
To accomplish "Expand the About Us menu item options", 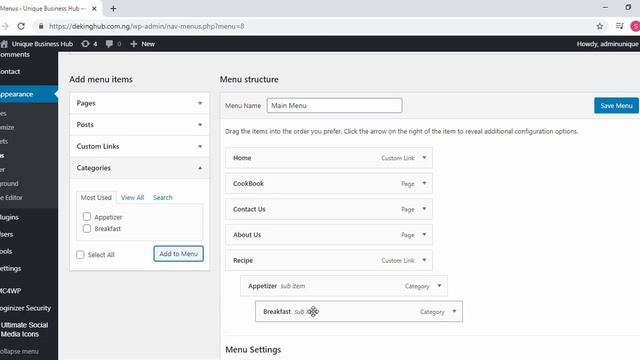I will pyautogui.click(x=424, y=235).
